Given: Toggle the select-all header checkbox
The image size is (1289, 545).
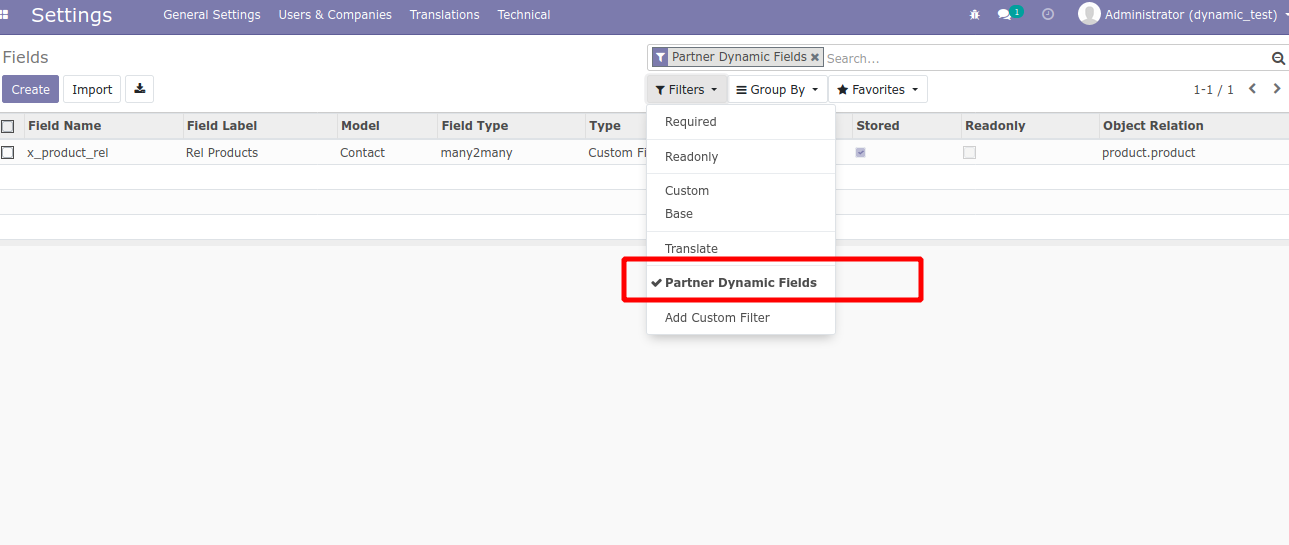Looking at the screenshot, I should [x=8, y=126].
